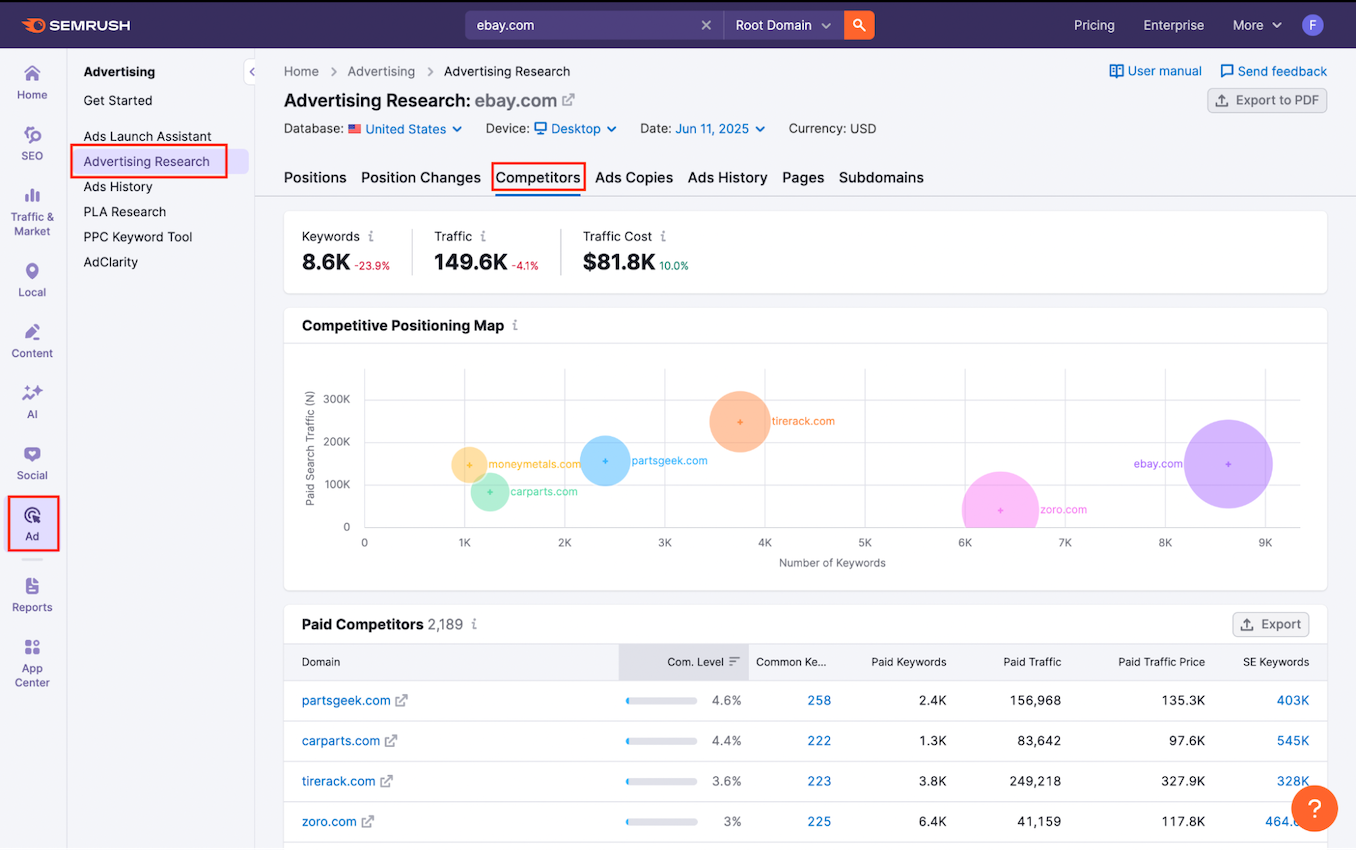
Task: Click the orange search magnifier button
Action: click(x=859, y=25)
